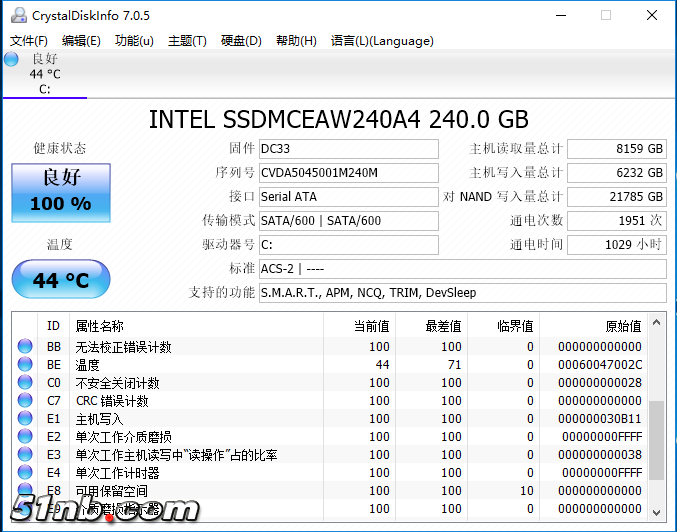Image resolution: width=677 pixels, height=532 pixels.
Task: Select the C: drive status orb icon
Action: pos(11,59)
